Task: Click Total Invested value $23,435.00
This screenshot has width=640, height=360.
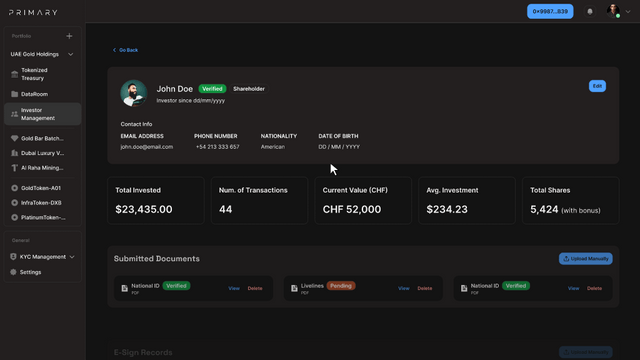Action: click(144, 209)
